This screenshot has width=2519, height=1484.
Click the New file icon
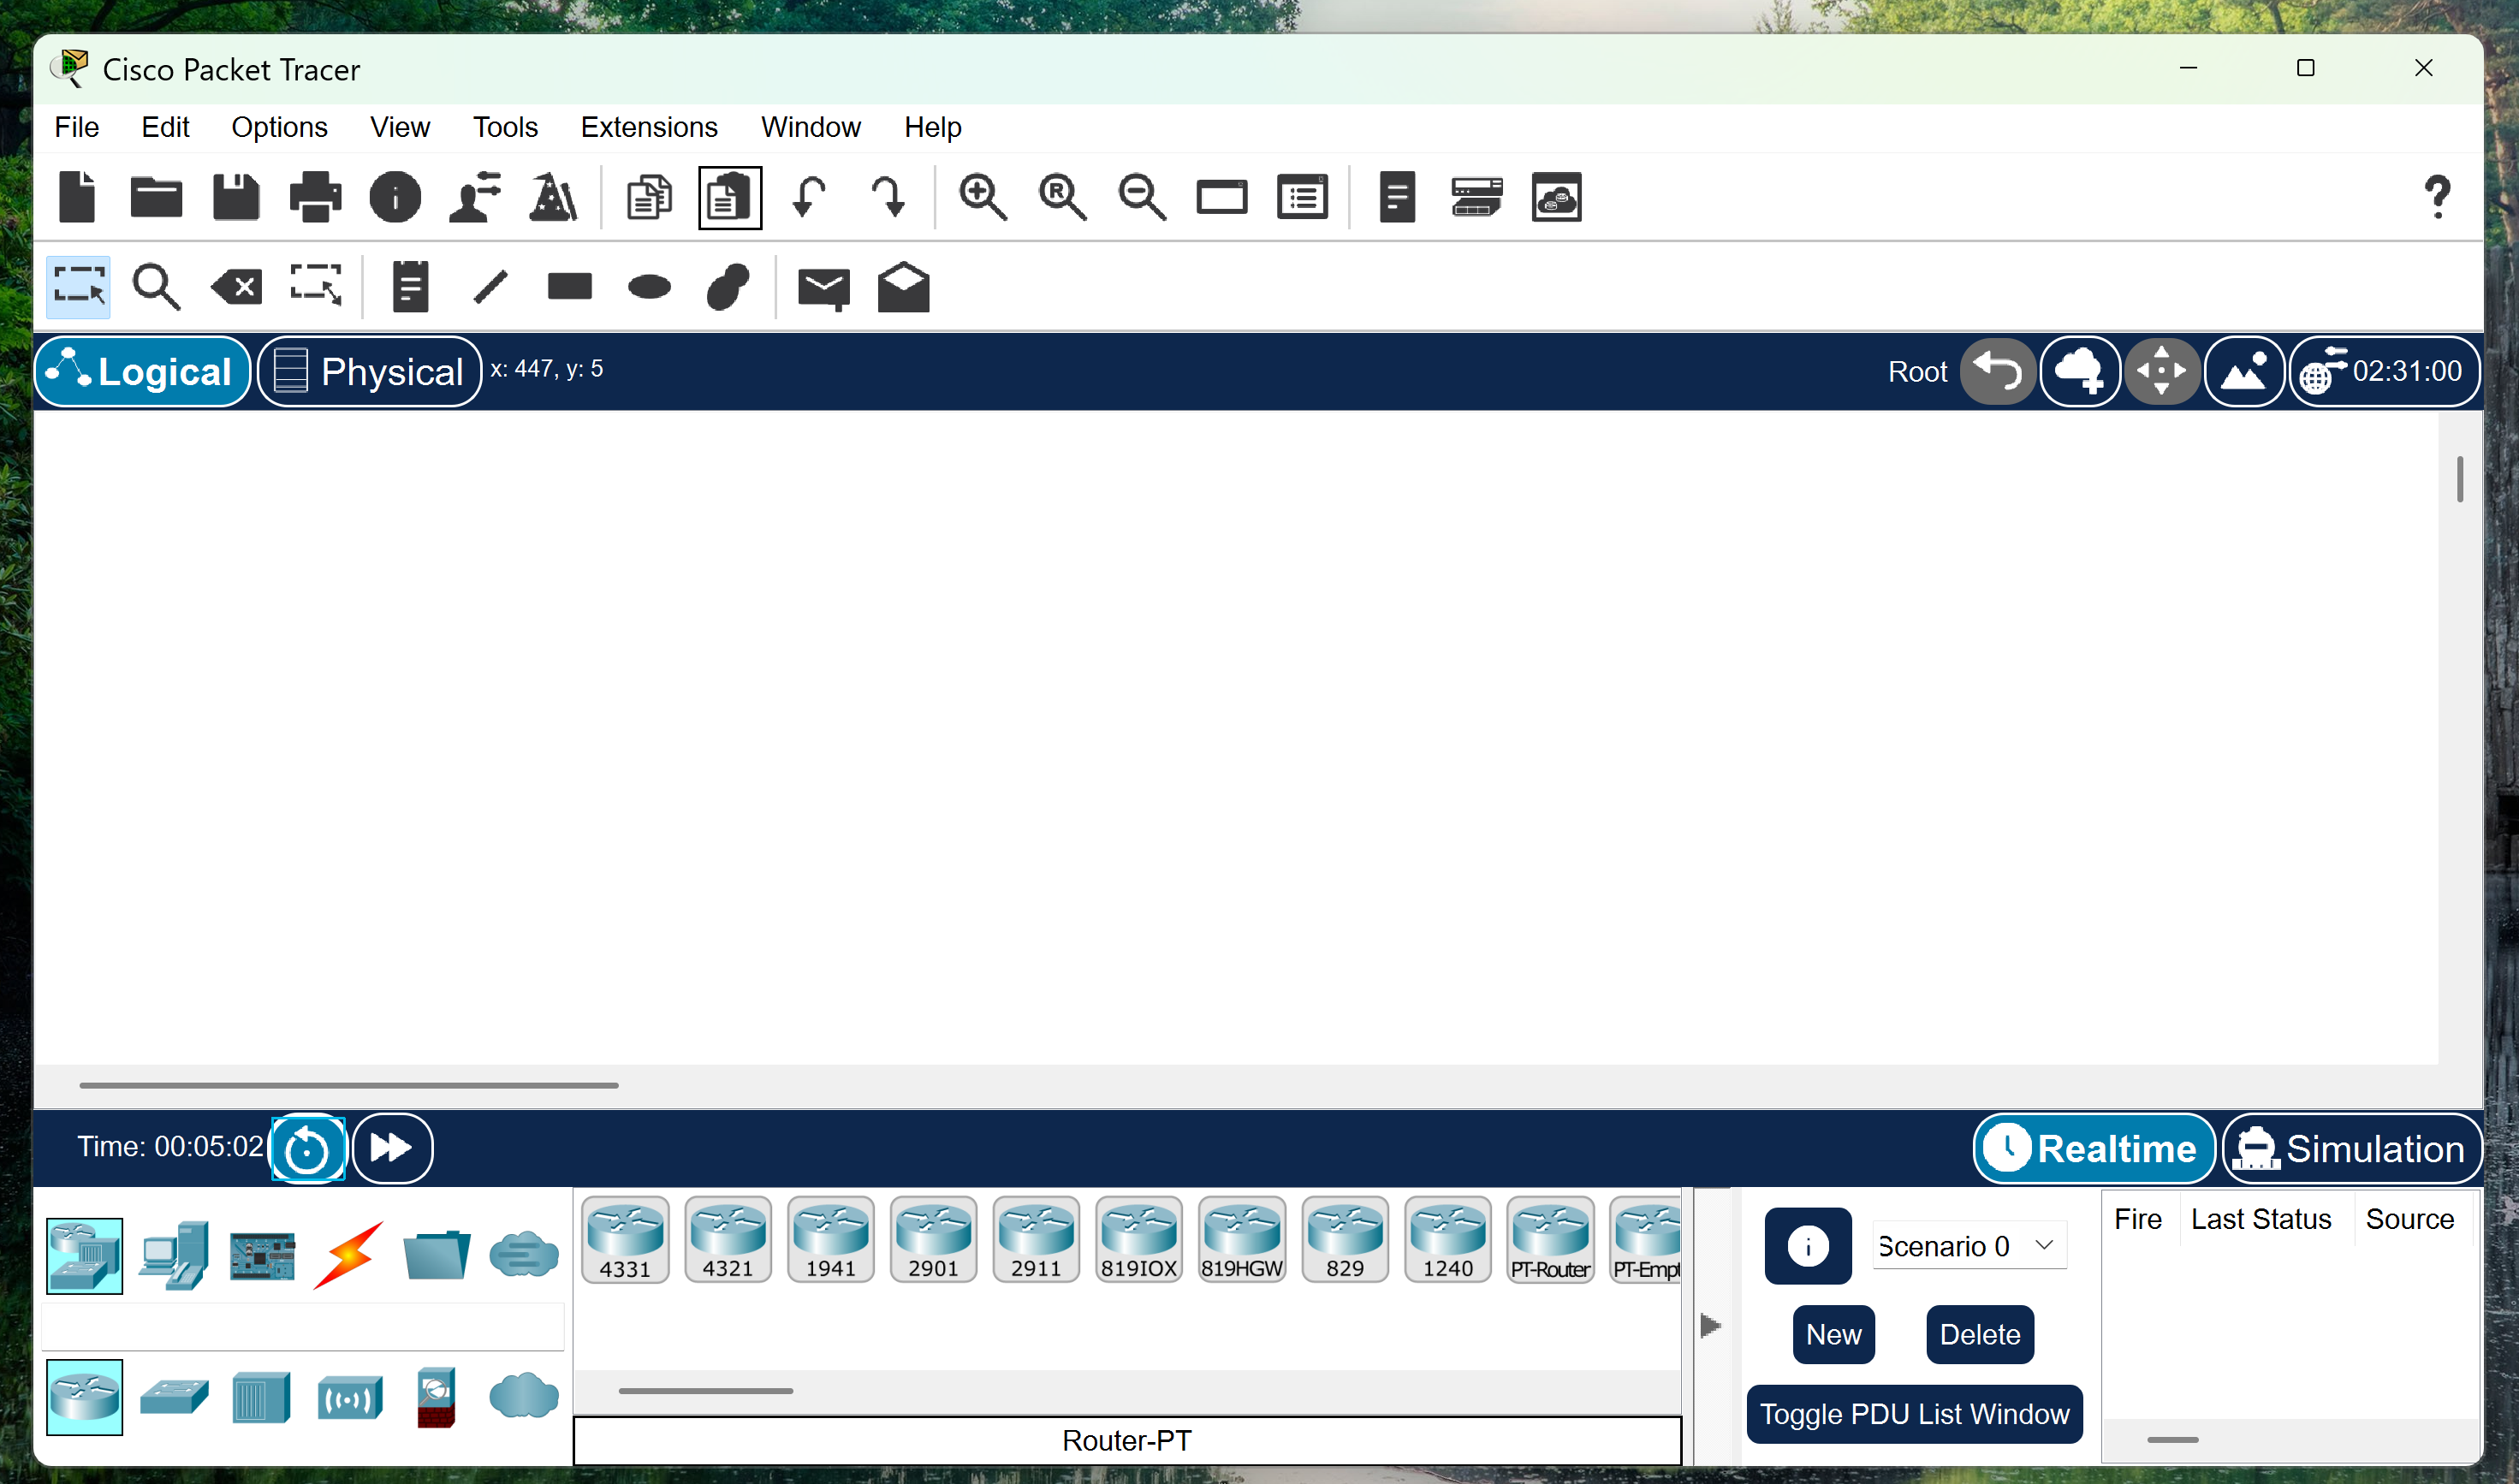click(77, 196)
